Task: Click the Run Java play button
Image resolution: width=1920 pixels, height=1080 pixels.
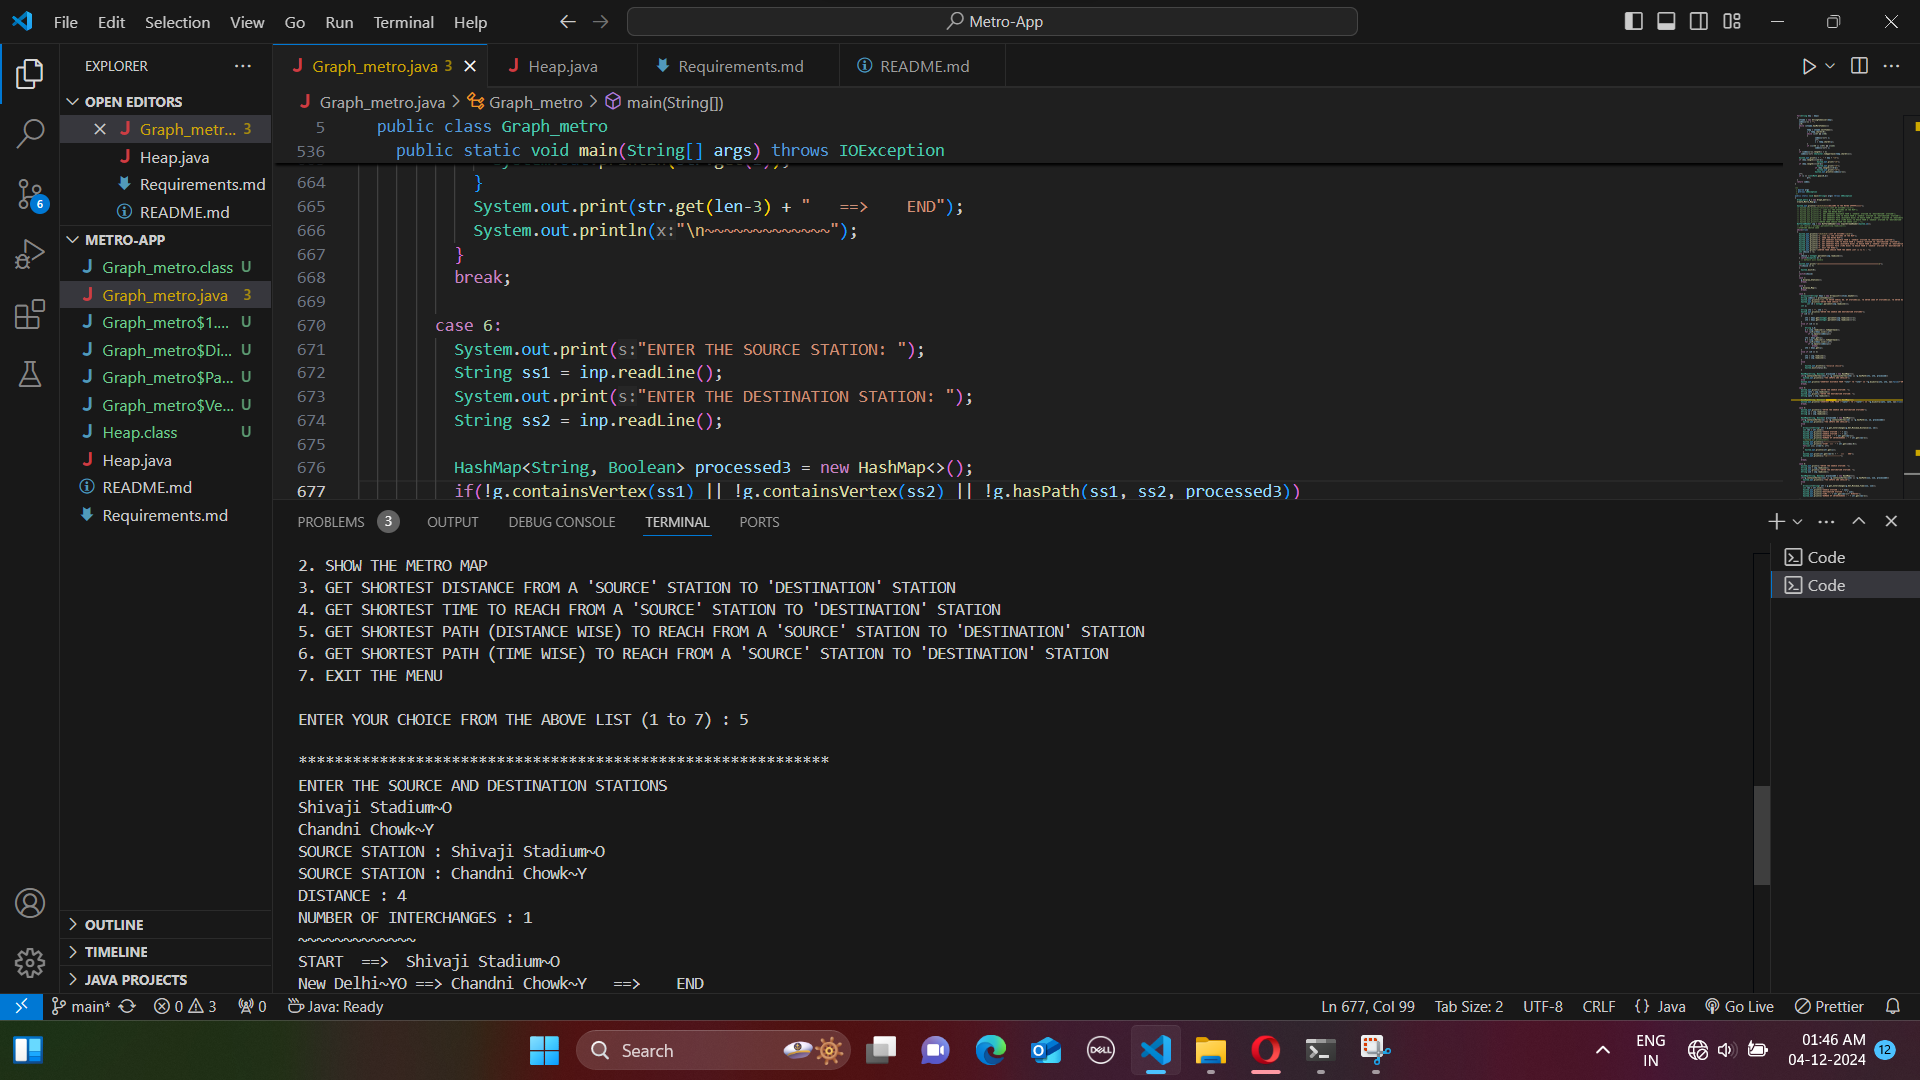Action: [1808, 66]
